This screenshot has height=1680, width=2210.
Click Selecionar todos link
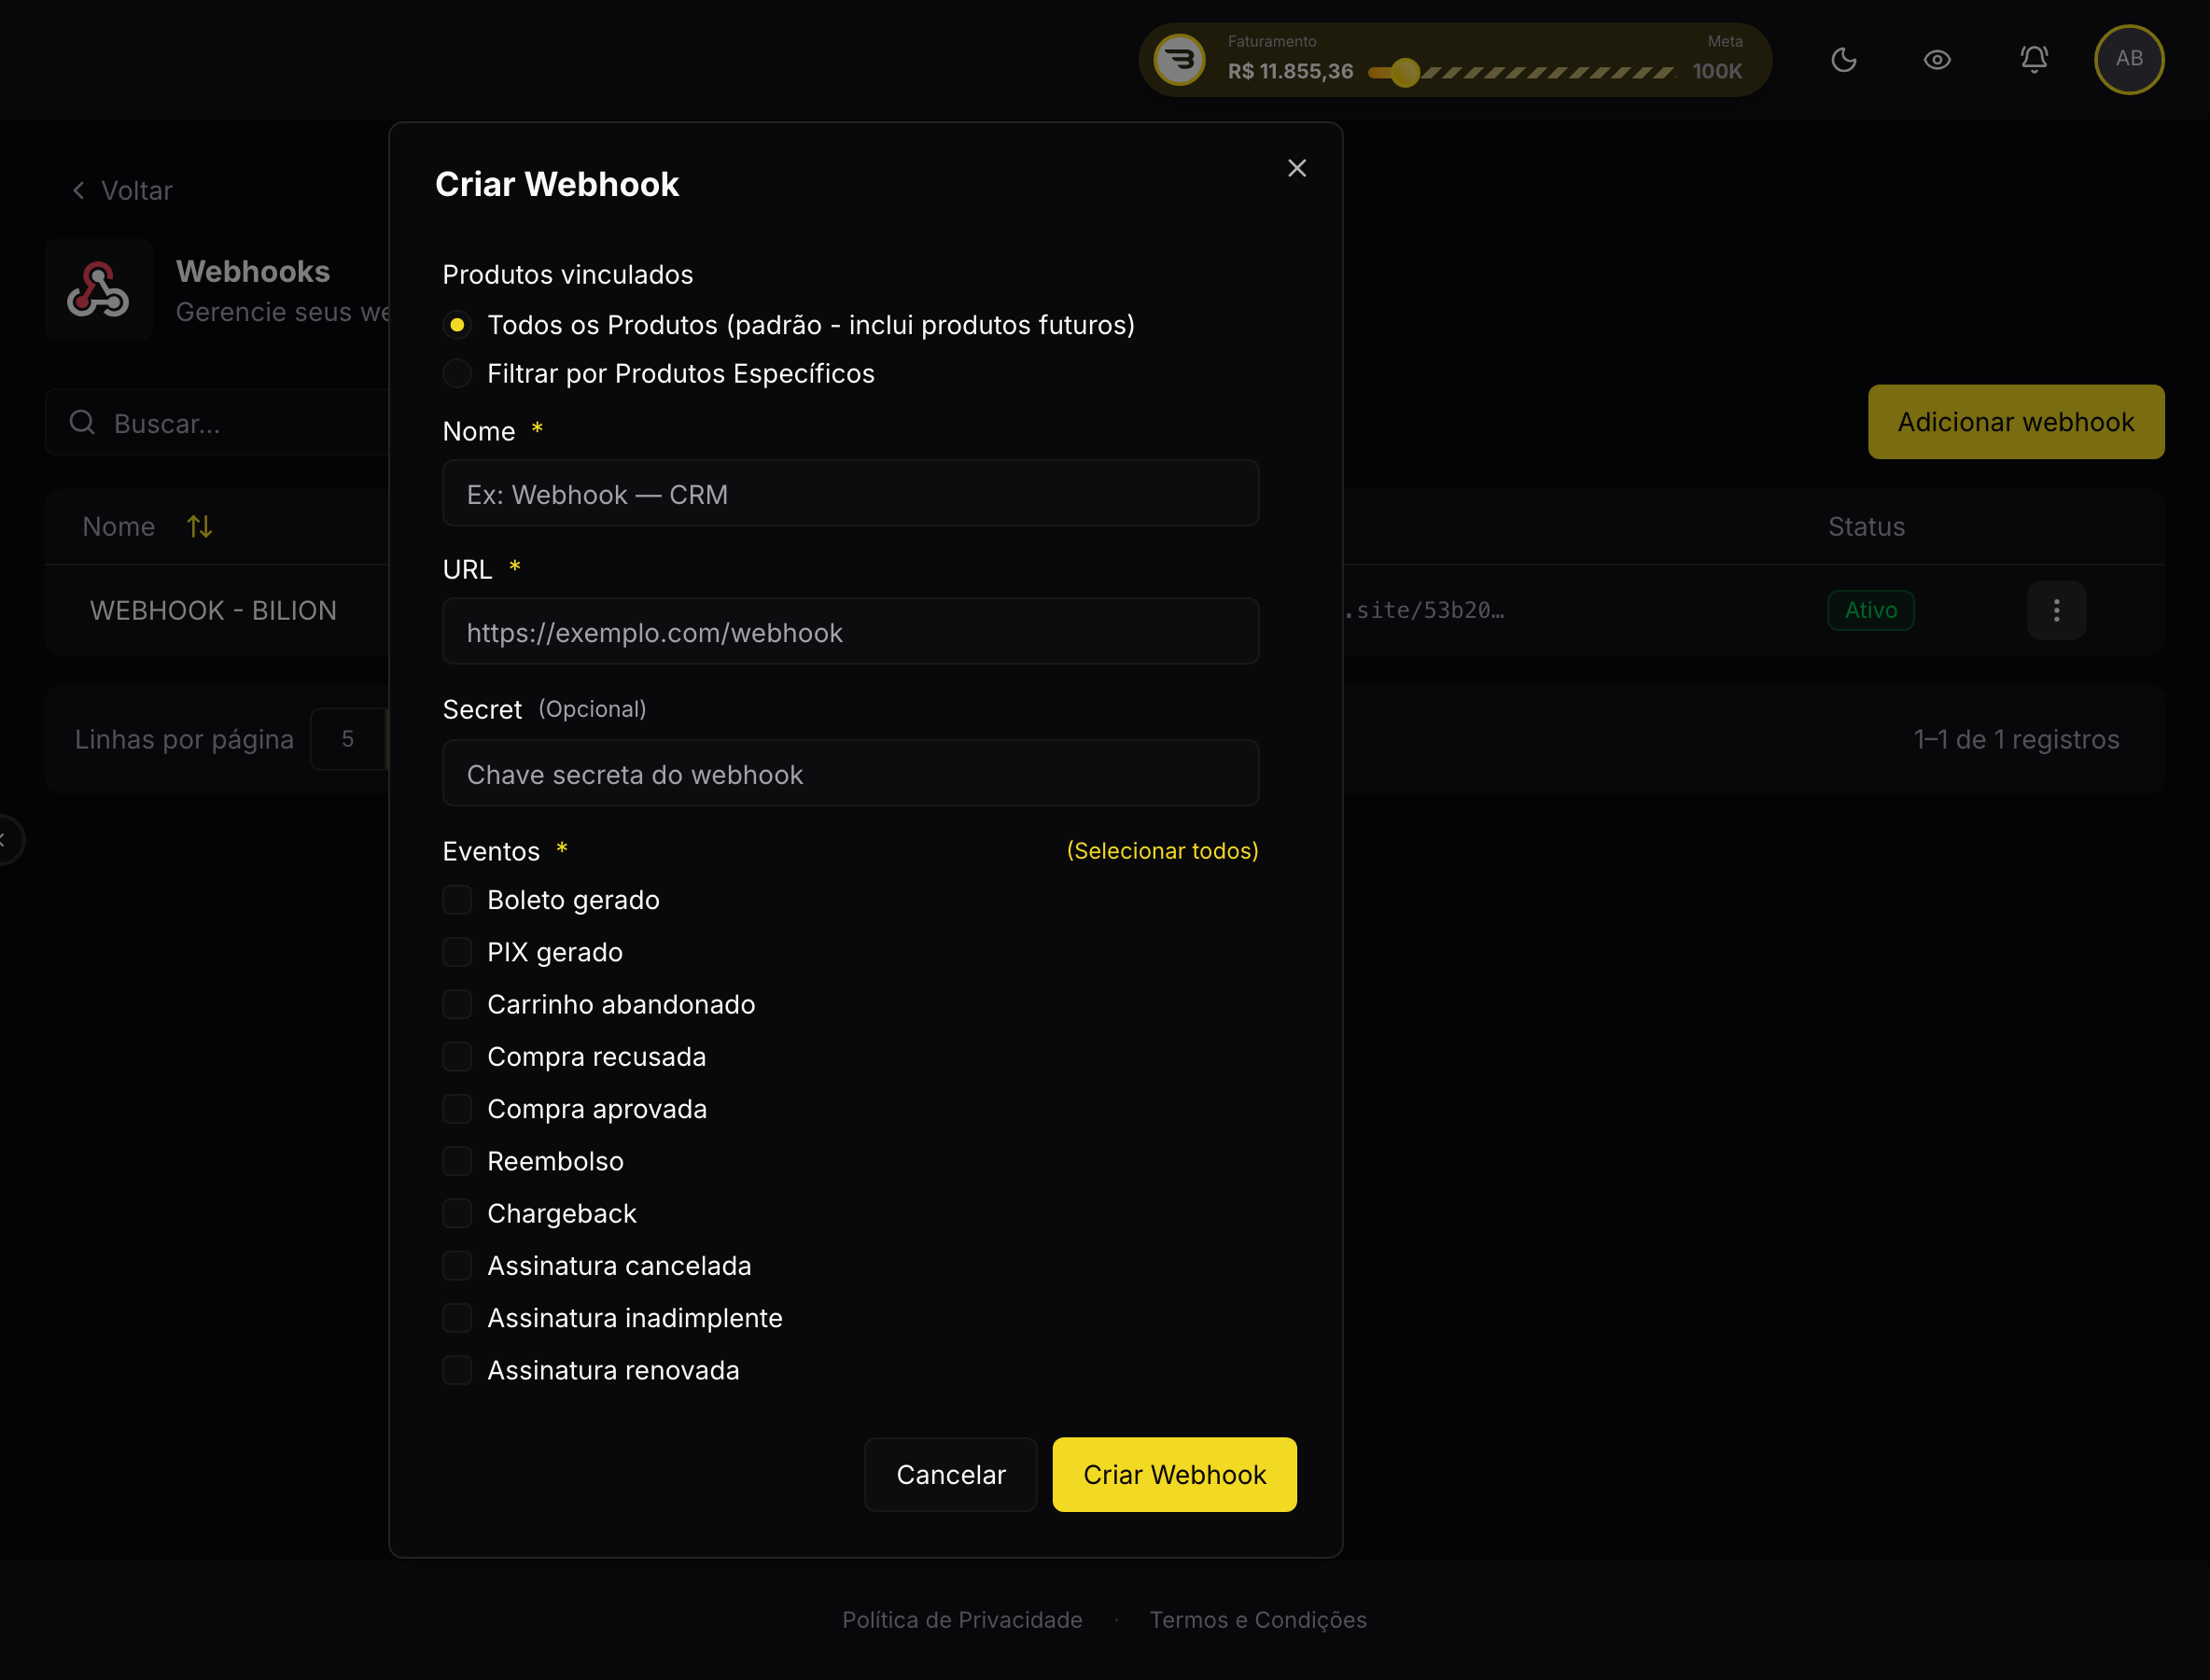point(1162,850)
